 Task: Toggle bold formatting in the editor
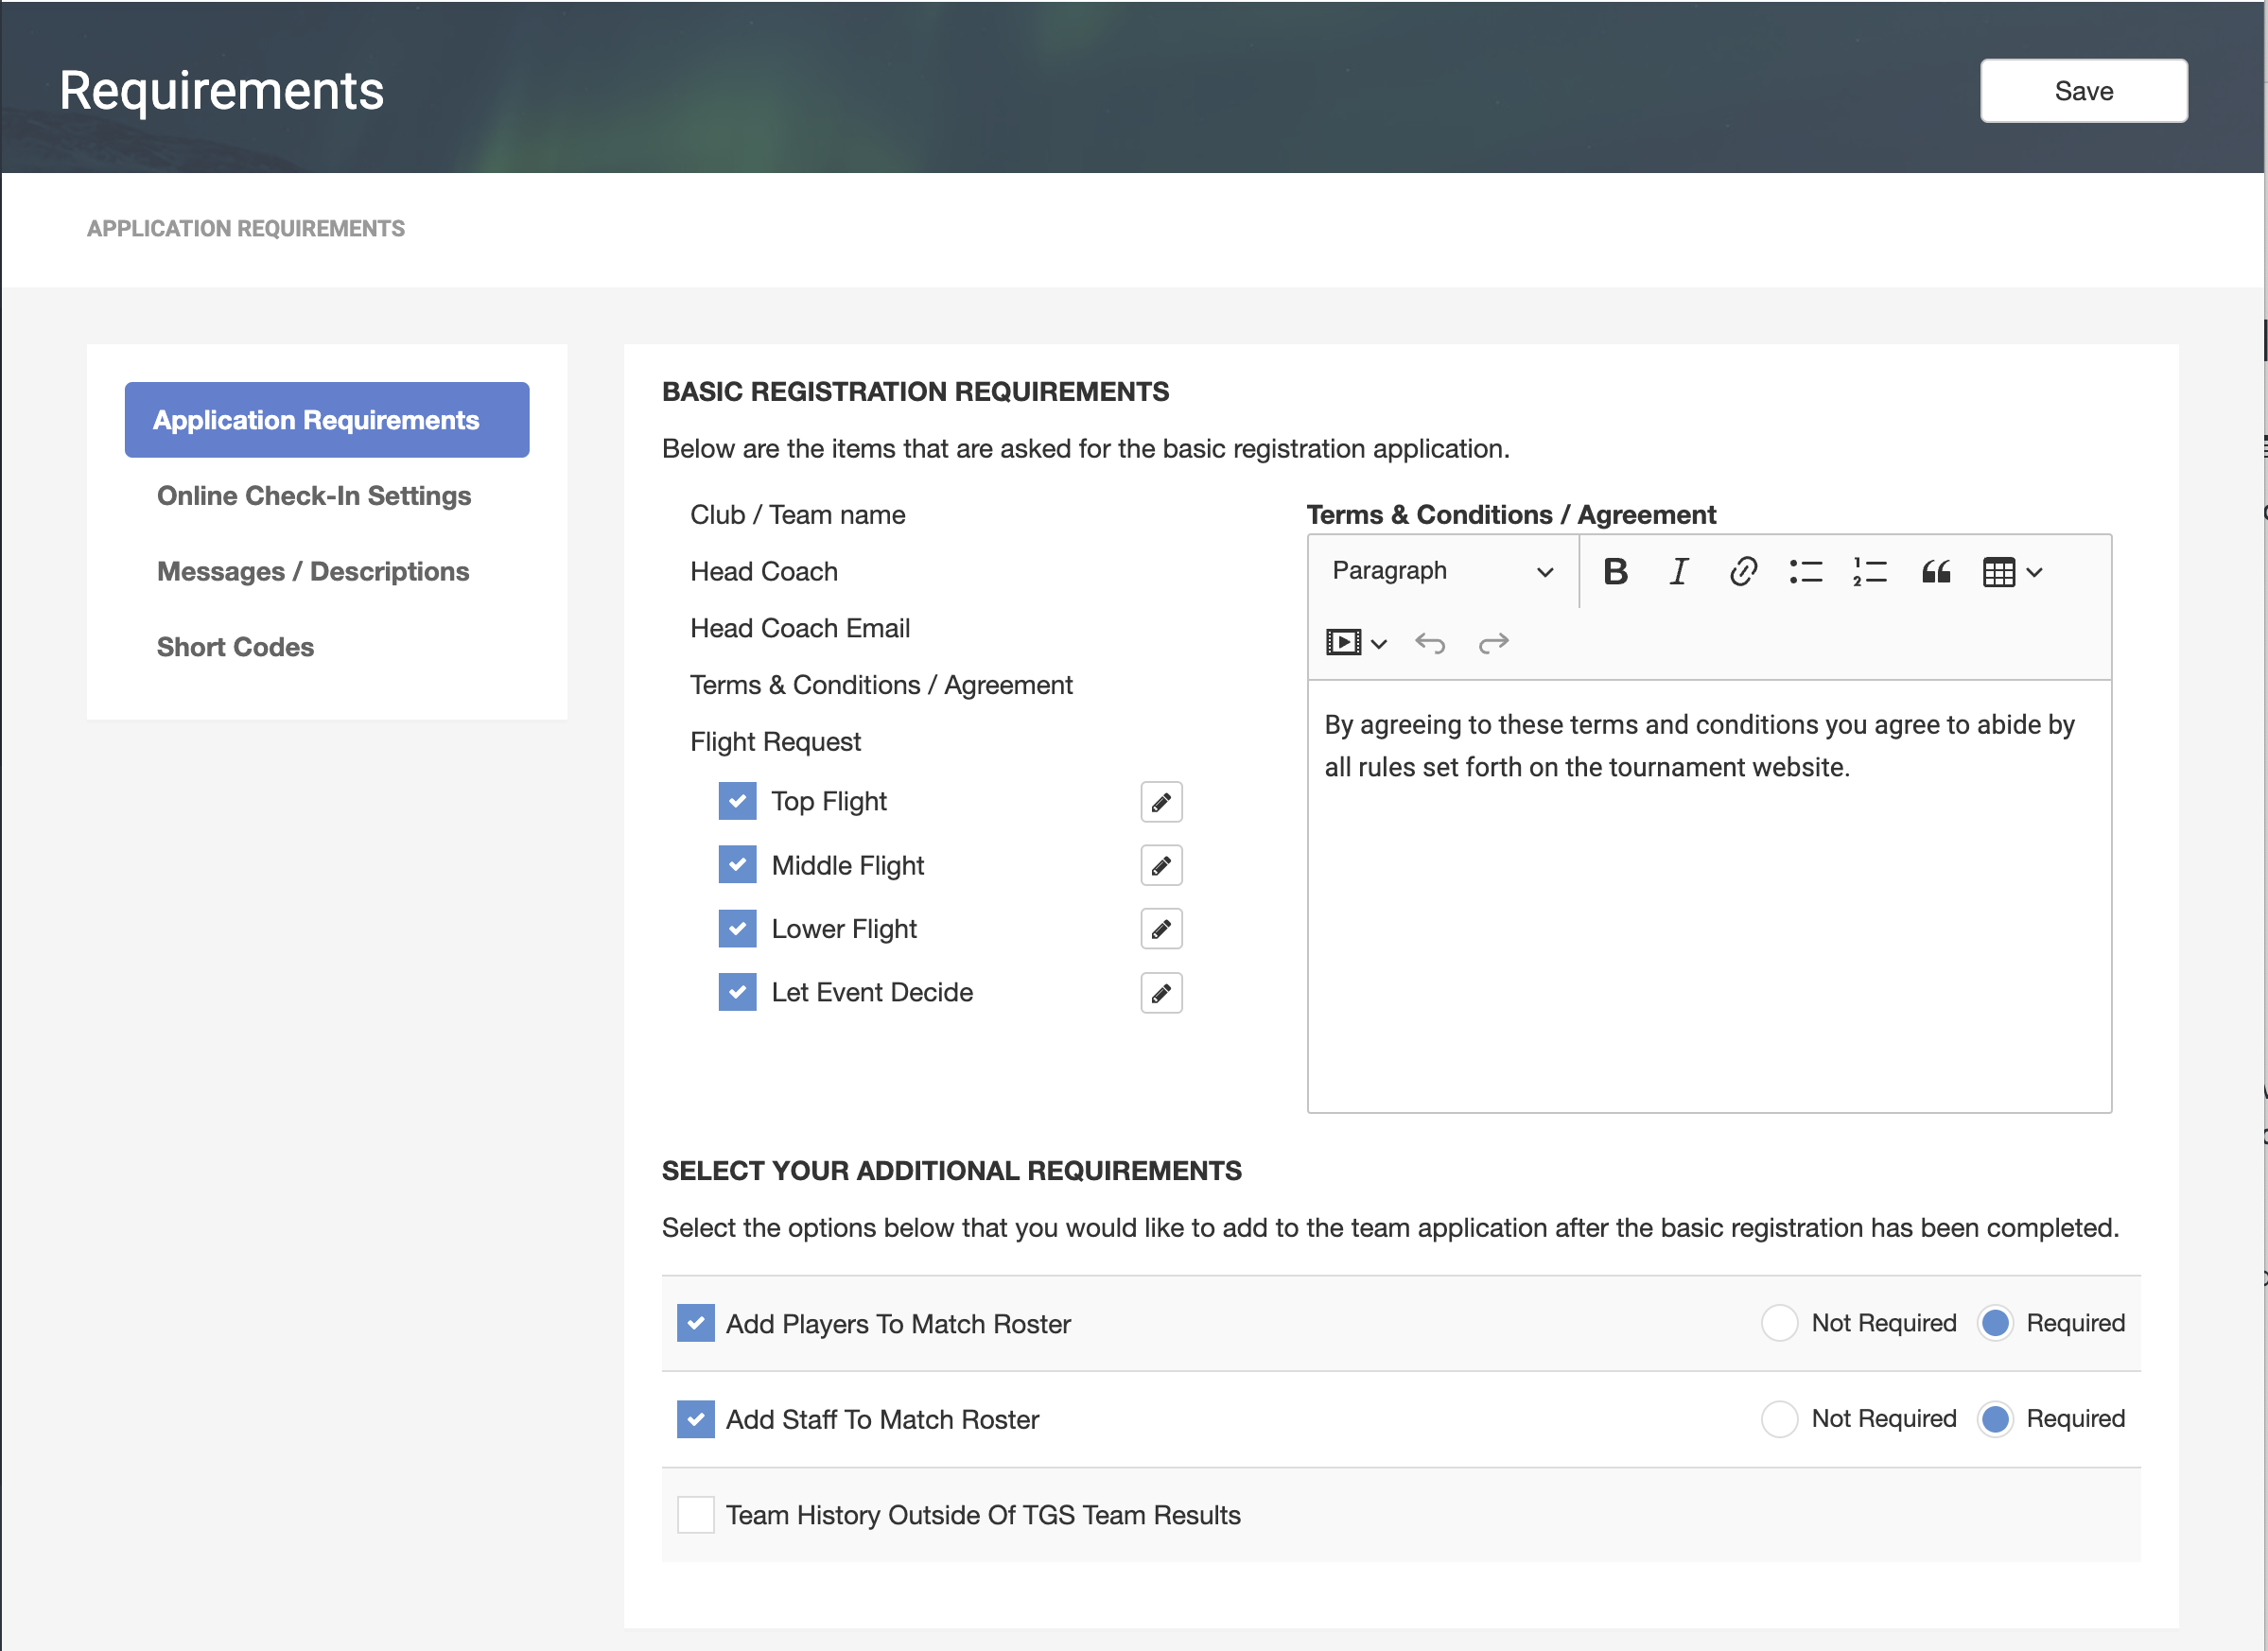click(x=1615, y=571)
